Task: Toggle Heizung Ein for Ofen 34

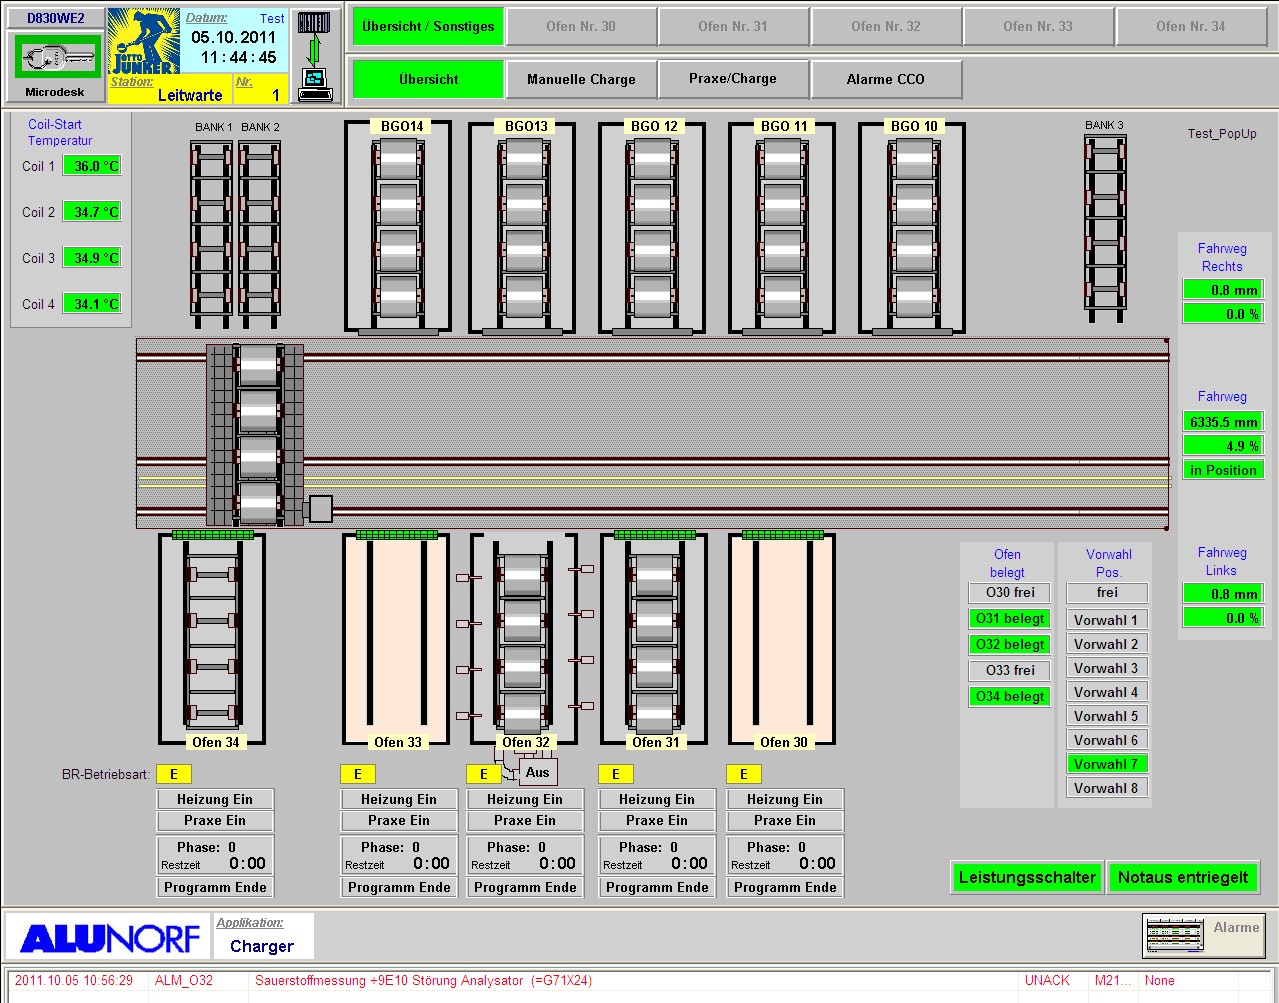Action: (x=215, y=799)
